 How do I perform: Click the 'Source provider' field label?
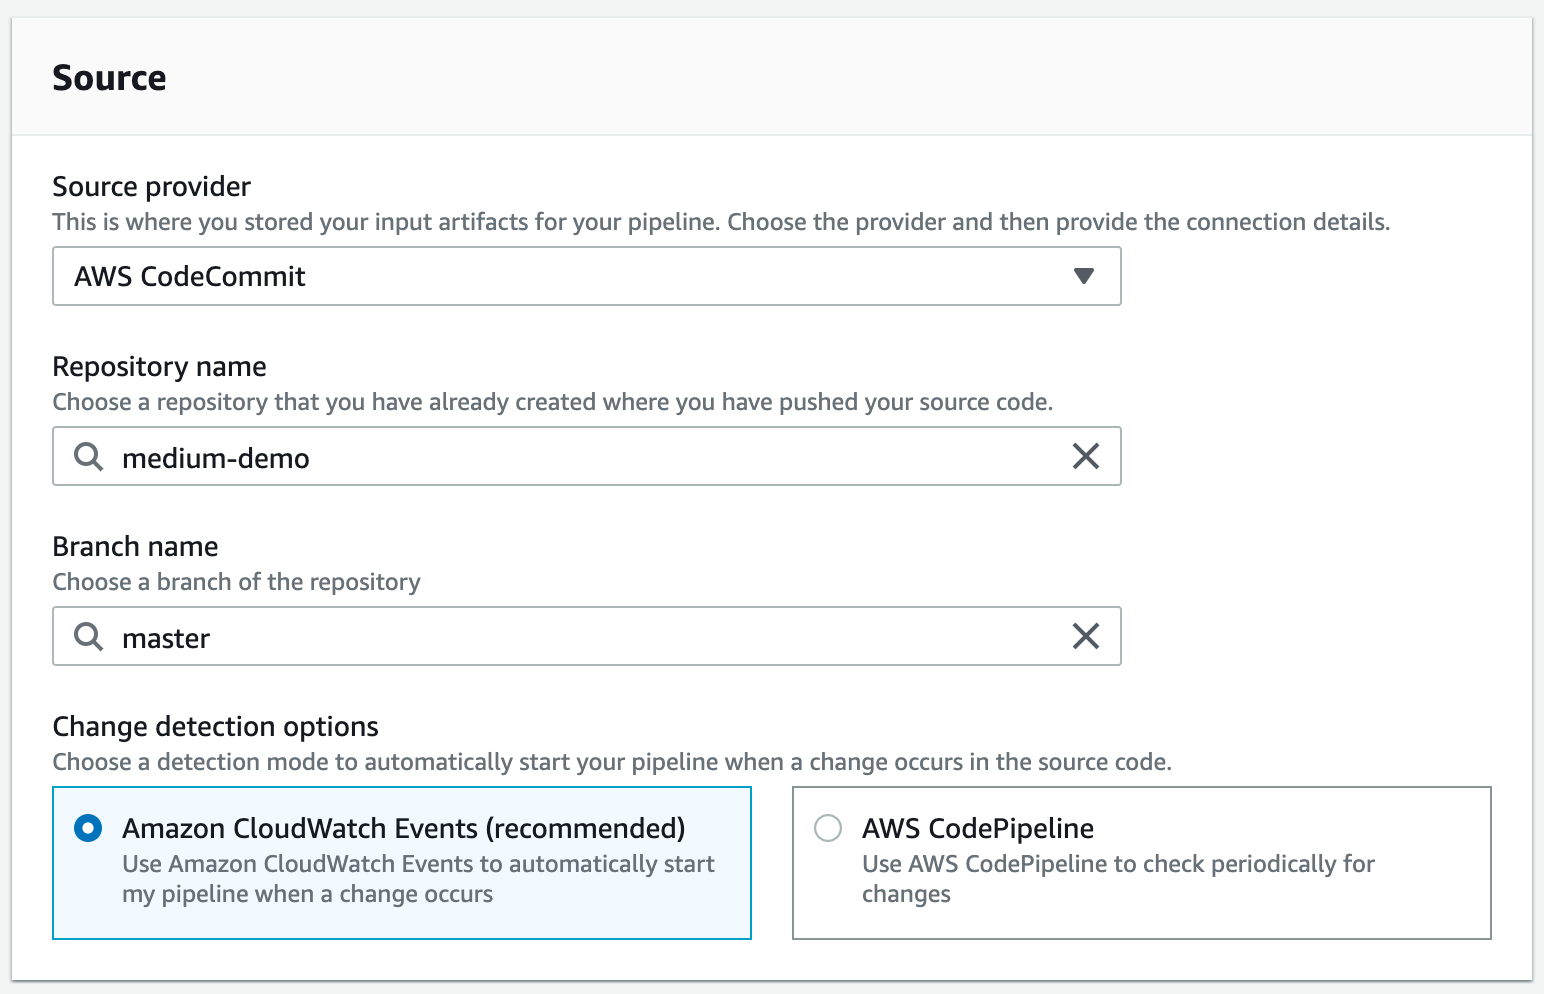pos(151,186)
